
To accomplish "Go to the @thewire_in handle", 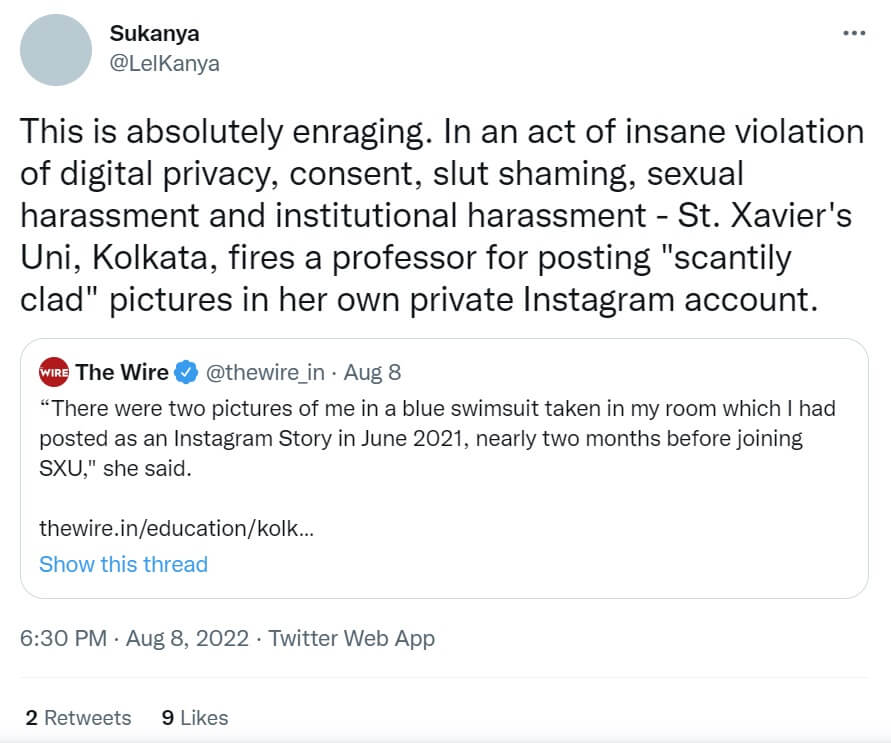I will tap(265, 372).
